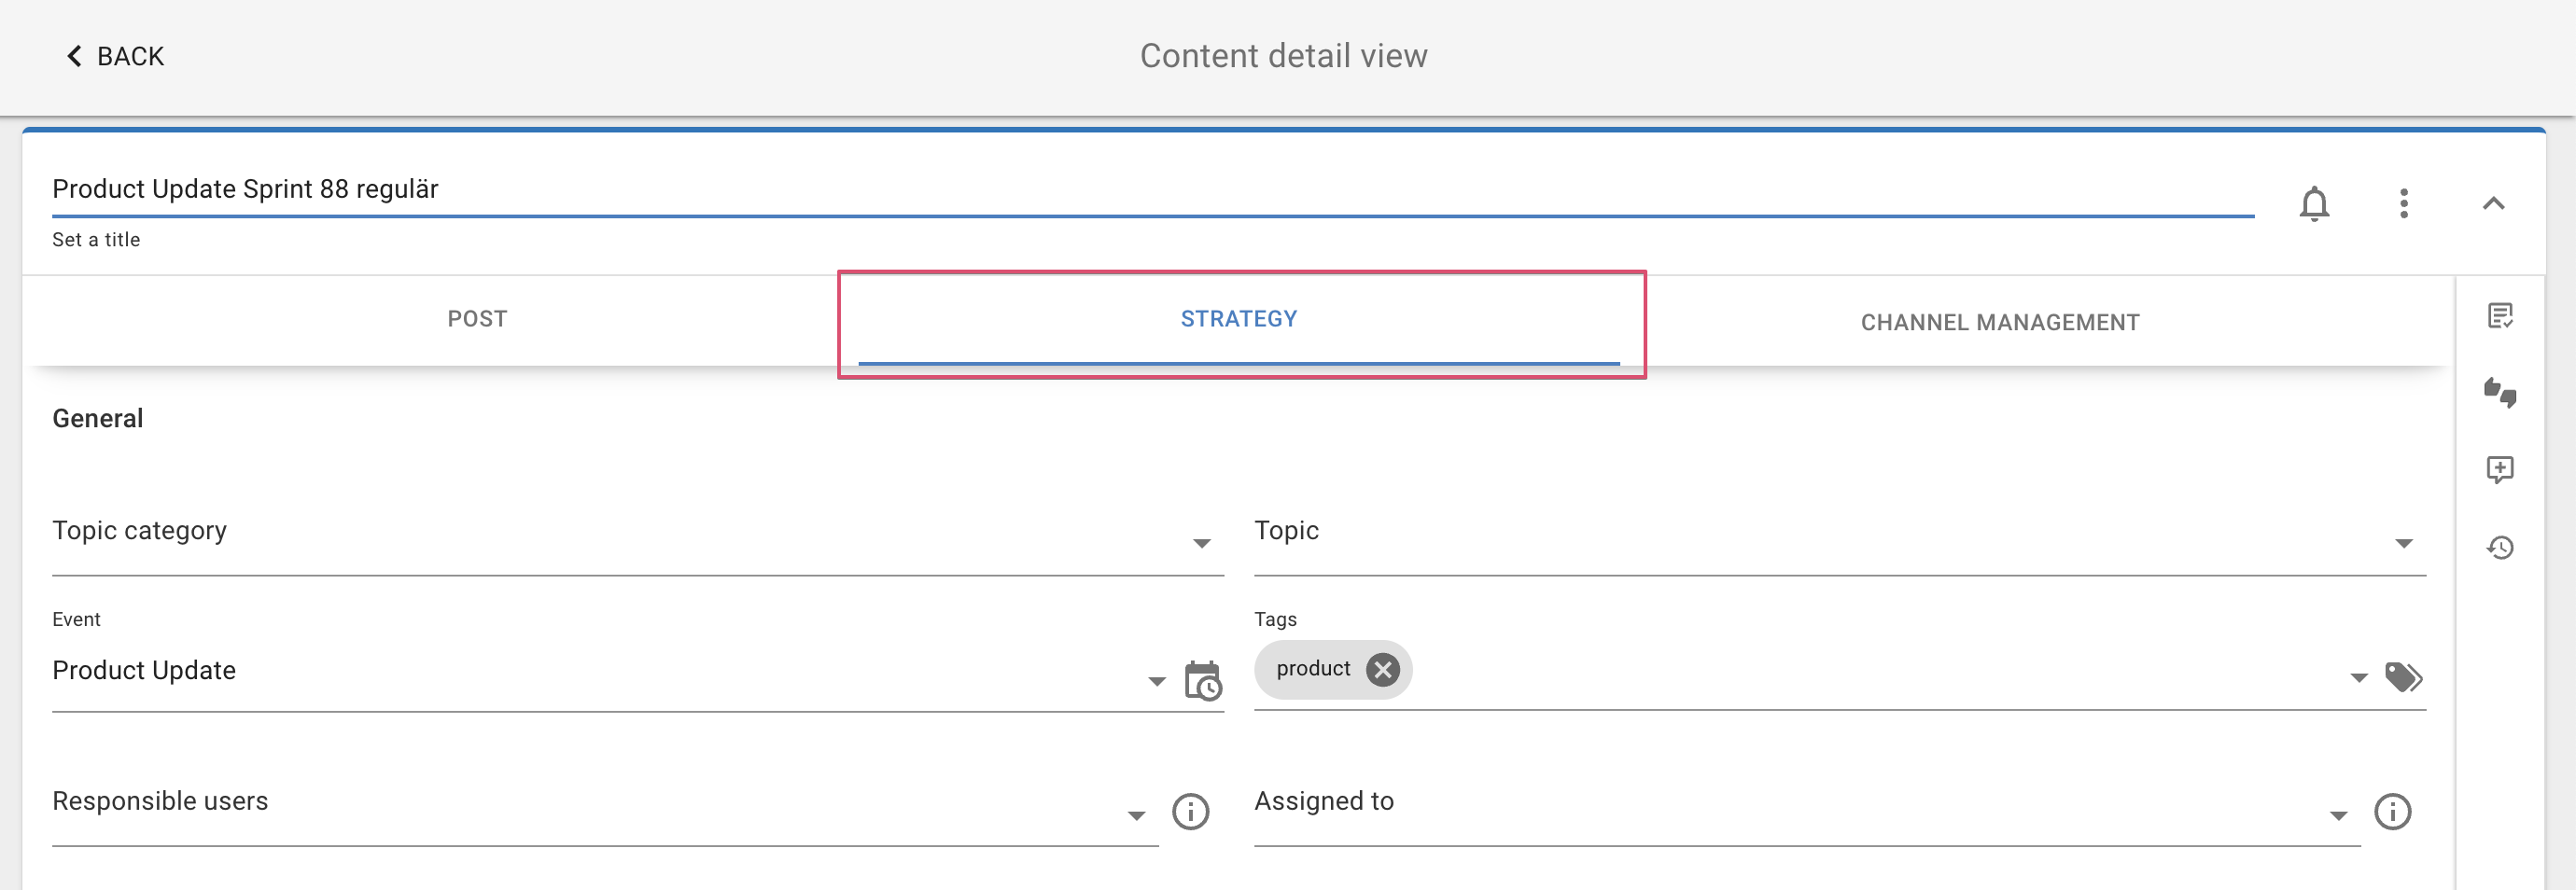The height and width of the screenshot is (890, 2576).
Task: Open the three-dot more options menu
Action: pos(2404,203)
